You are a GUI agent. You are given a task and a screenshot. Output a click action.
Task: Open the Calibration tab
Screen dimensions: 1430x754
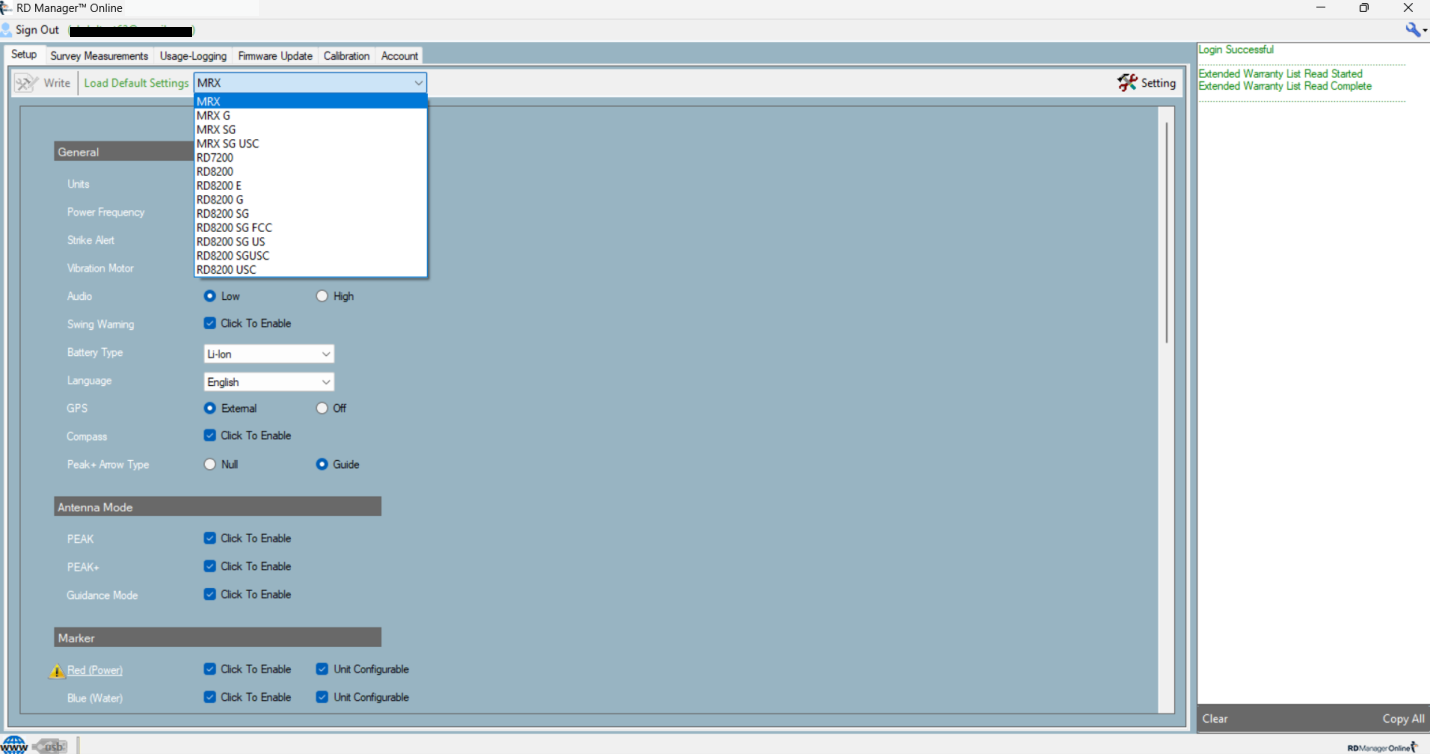point(347,56)
